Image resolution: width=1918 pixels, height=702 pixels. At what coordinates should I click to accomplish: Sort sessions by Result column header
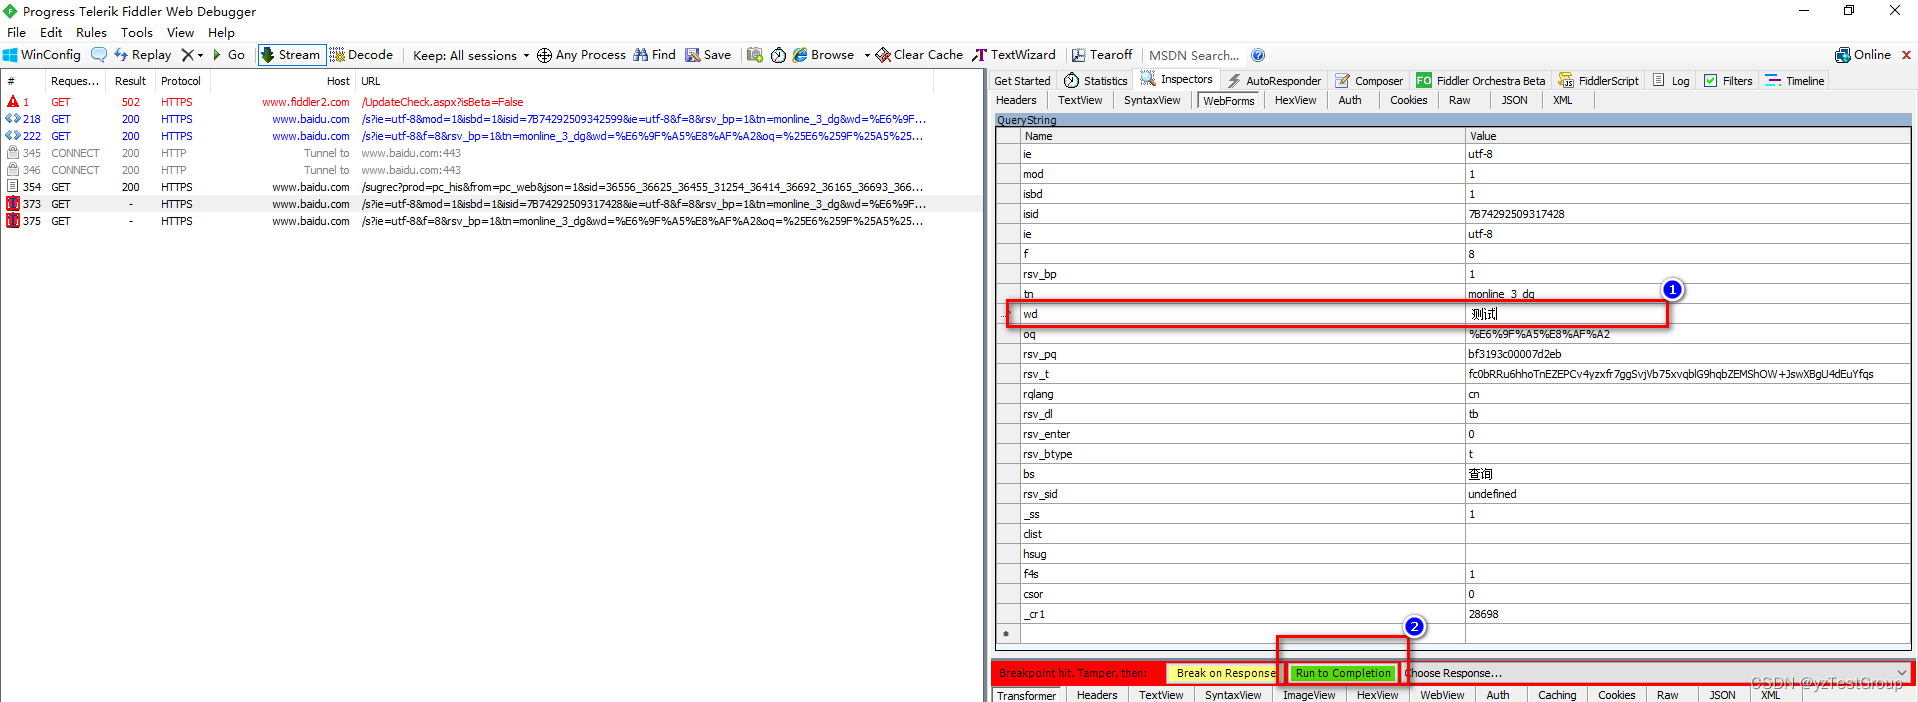click(x=130, y=81)
